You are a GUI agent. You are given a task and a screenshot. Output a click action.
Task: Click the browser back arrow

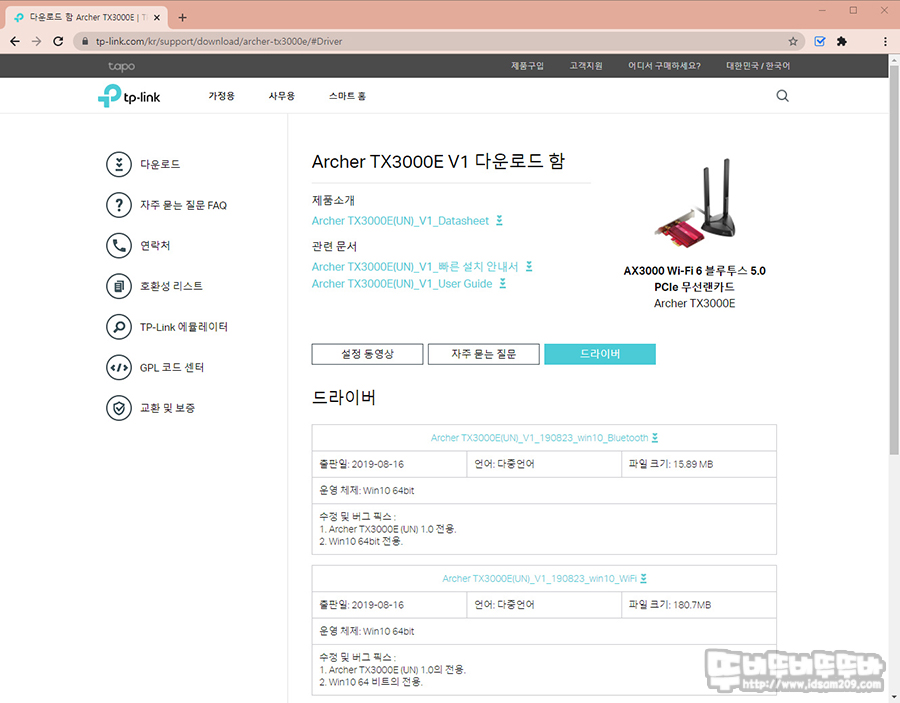[15, 41]
